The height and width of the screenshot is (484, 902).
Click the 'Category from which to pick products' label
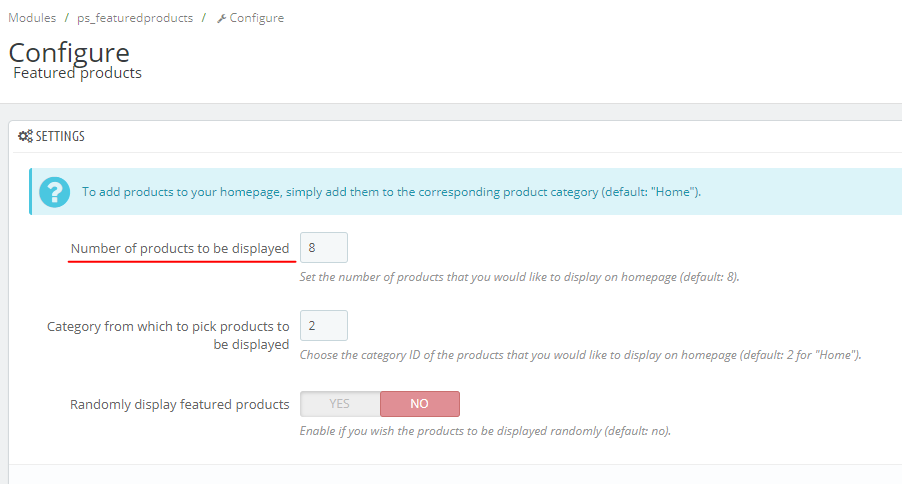pos(168,335)
